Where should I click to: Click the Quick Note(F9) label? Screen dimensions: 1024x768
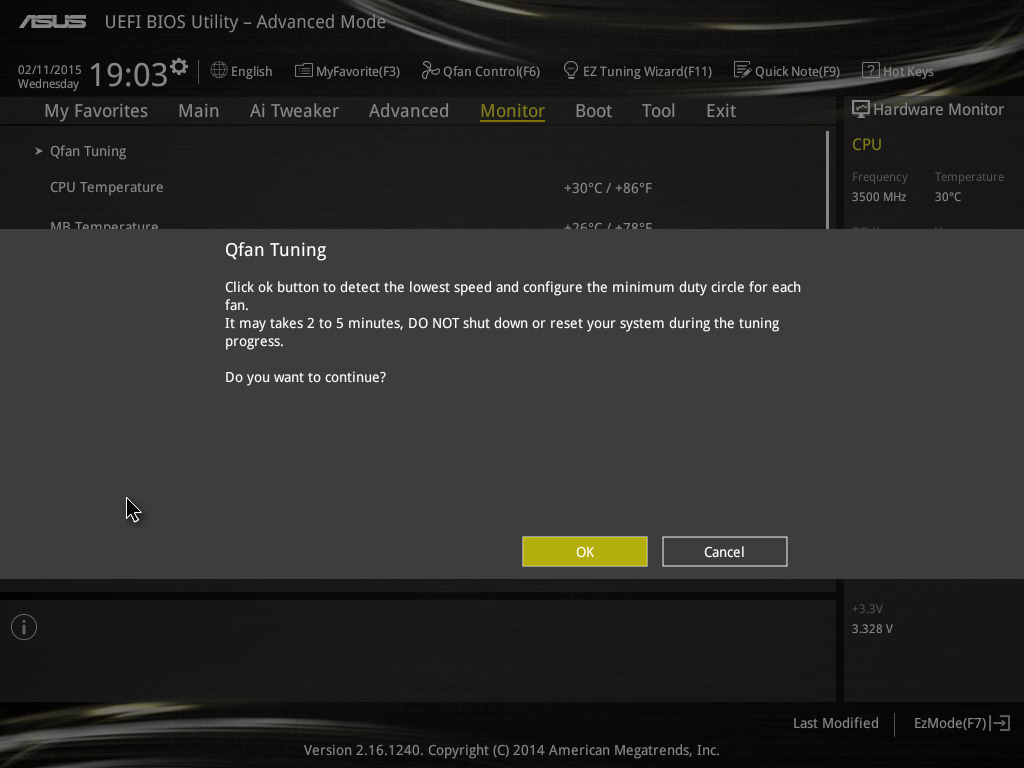(x=797, y=71)
